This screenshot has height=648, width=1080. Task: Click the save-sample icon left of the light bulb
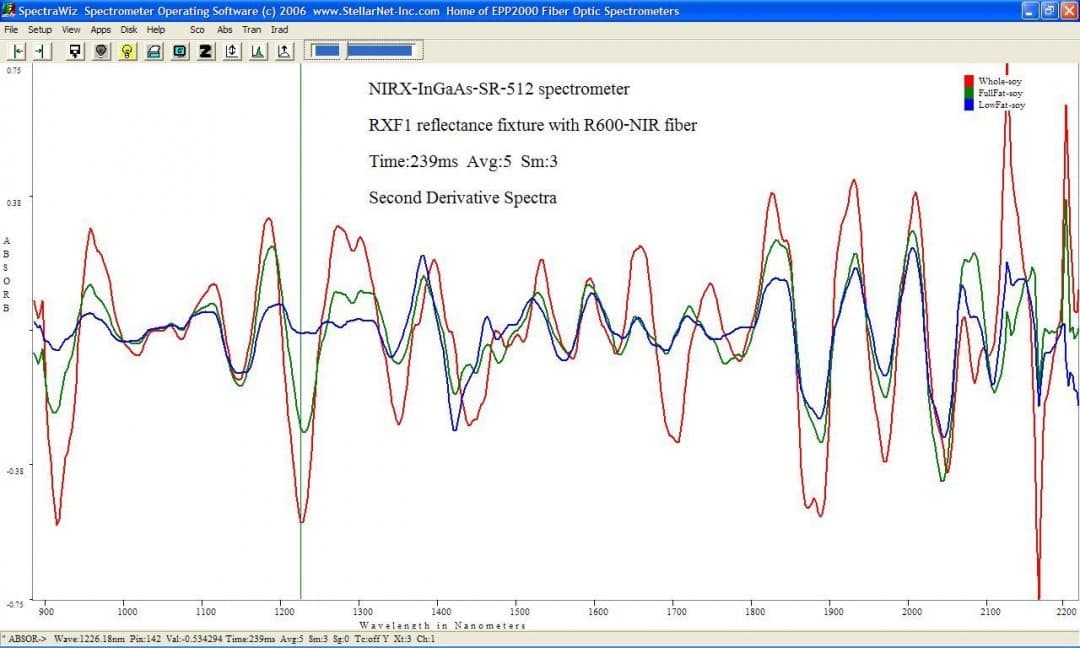75,50
